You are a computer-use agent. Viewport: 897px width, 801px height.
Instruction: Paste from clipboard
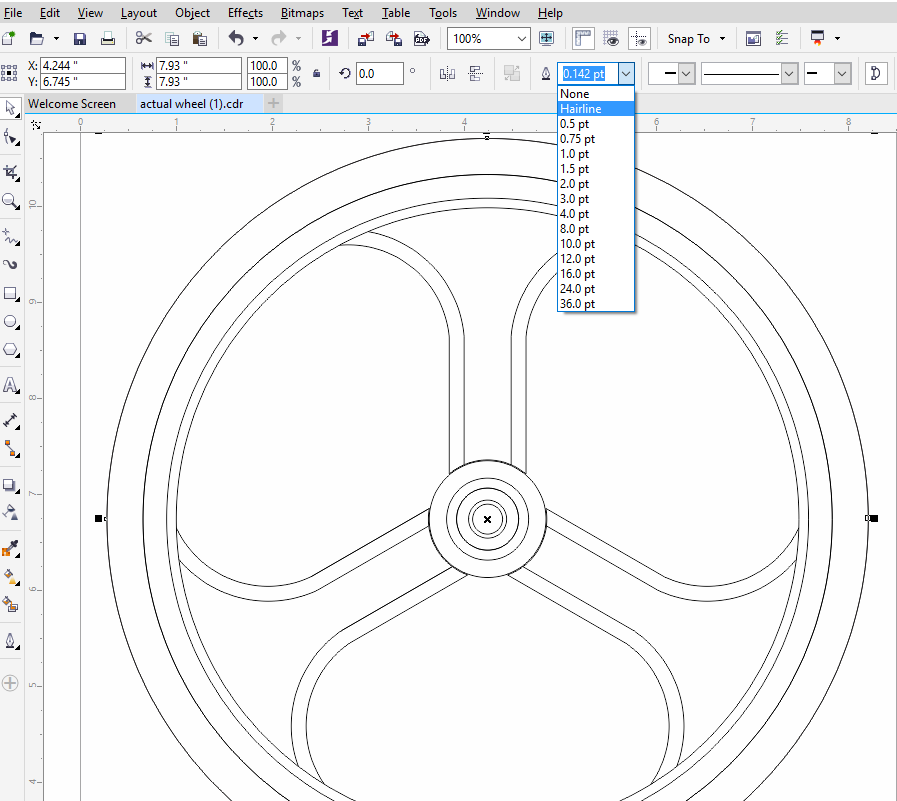coord(199,39)
